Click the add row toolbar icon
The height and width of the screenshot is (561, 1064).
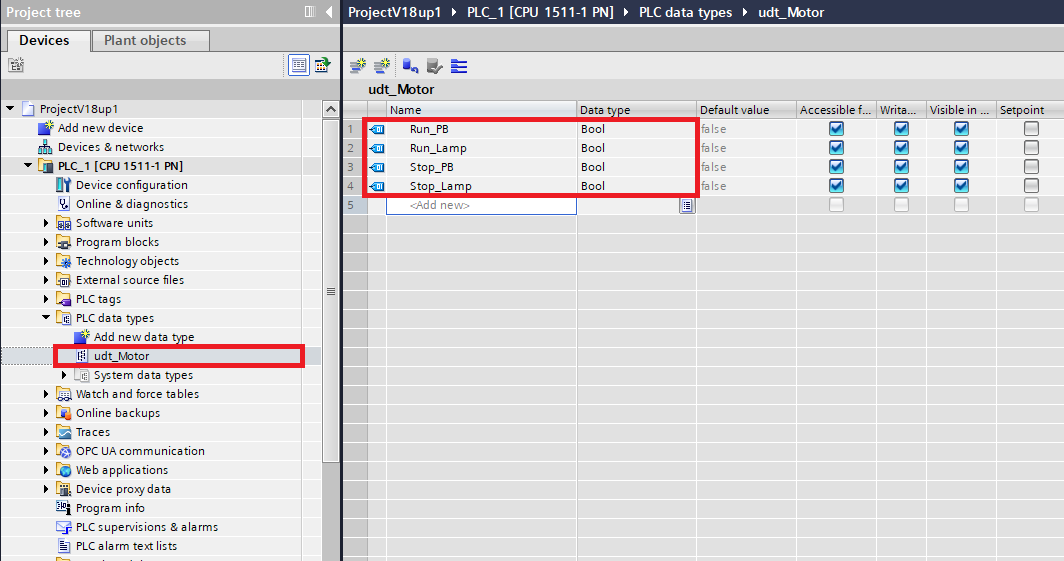click(382, 66)
